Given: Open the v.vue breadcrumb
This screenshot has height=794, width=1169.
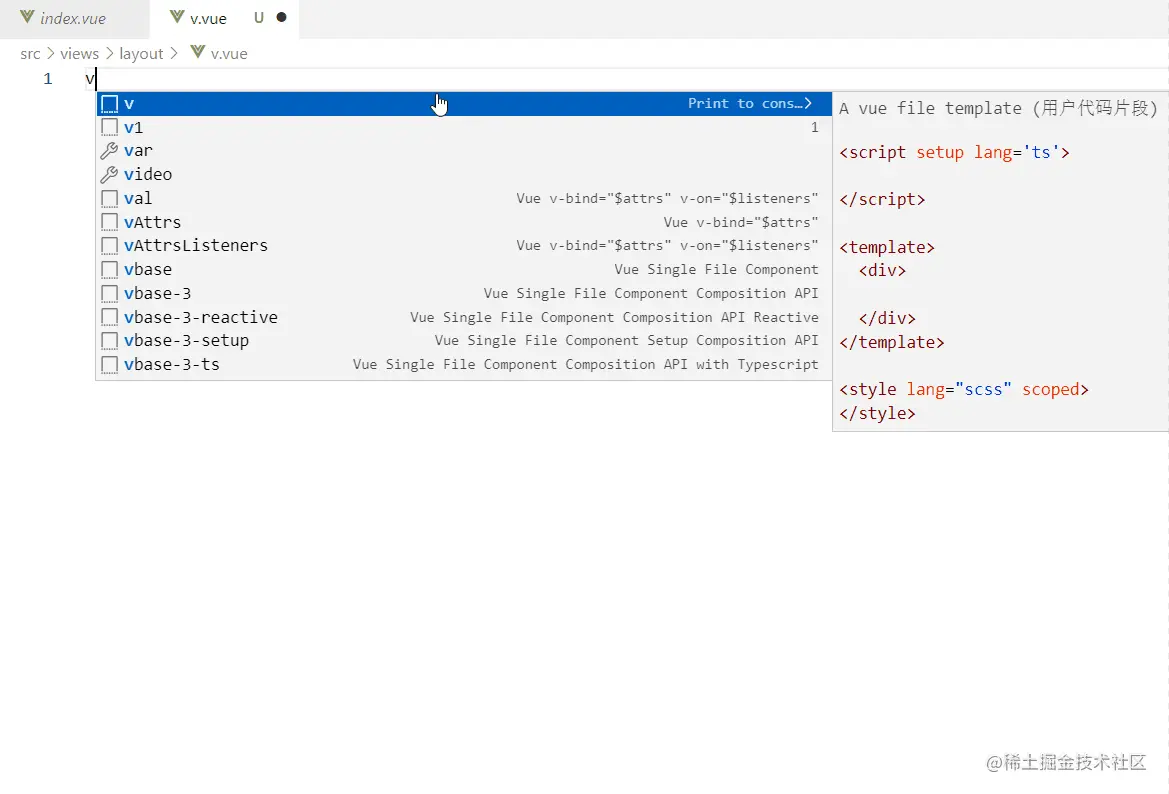Looking at the screenshot, I should (x=228, y=54).
